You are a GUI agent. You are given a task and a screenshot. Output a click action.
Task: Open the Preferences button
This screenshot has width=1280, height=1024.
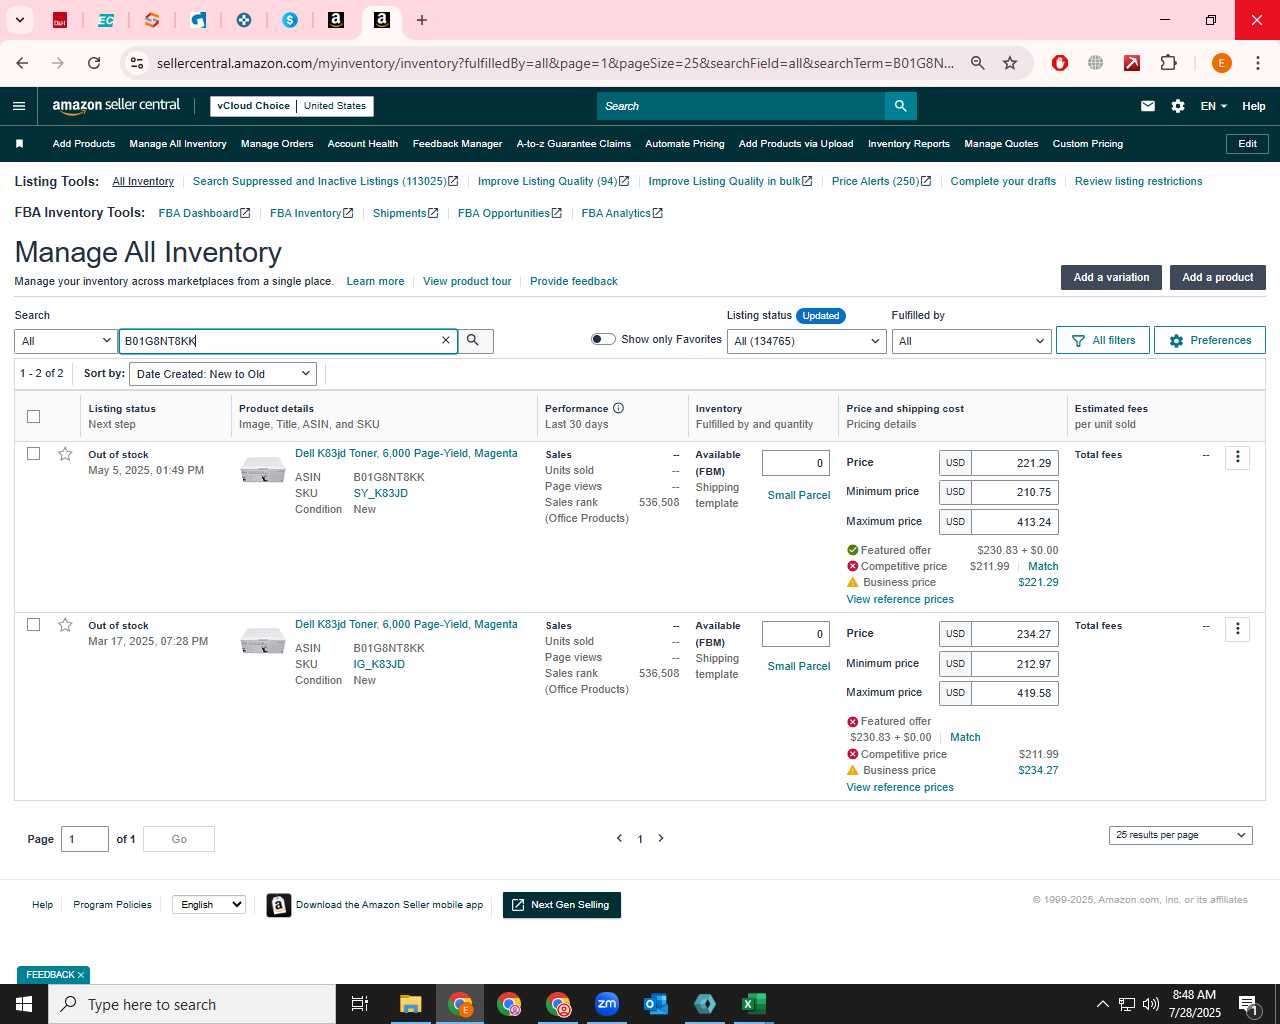[x=1210, y=340]
